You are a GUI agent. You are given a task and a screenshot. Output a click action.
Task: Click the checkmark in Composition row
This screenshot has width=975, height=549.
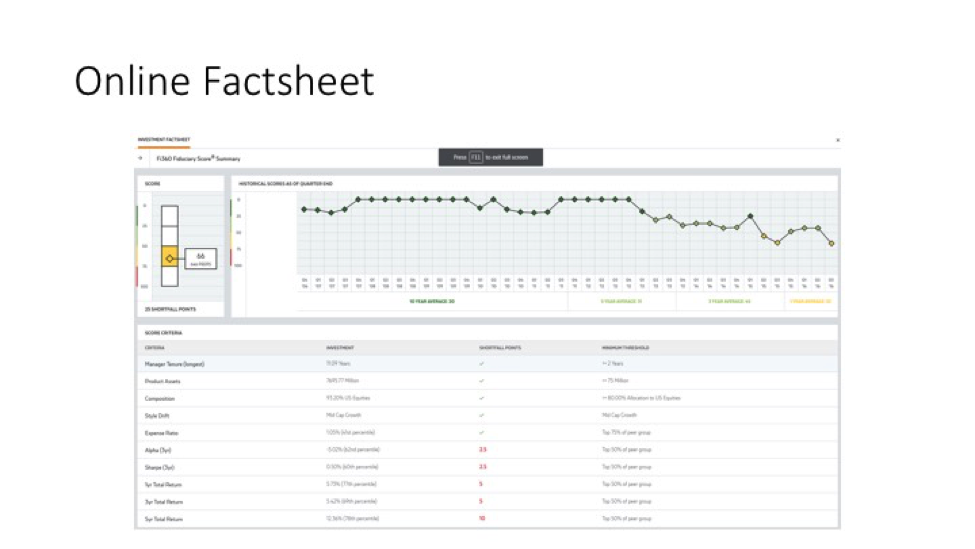coord(481,398)
